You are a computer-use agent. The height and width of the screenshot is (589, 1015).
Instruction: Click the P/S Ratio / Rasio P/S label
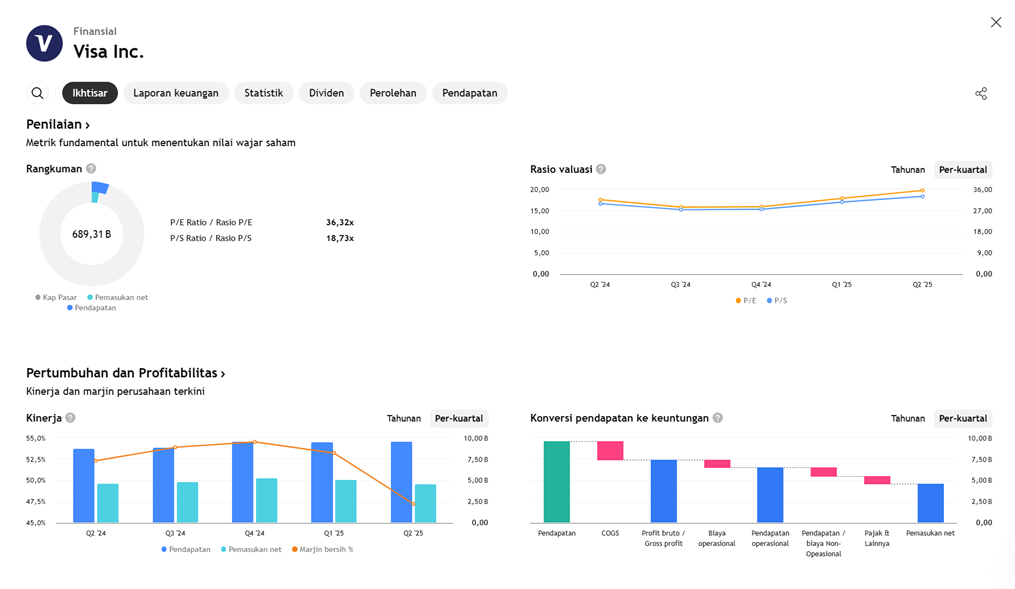click(211, 238)
